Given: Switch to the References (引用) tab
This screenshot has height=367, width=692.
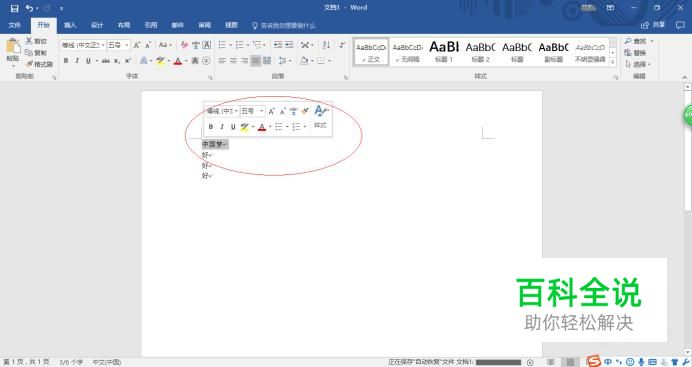Looking at the screenshot, I should point(151,25).
